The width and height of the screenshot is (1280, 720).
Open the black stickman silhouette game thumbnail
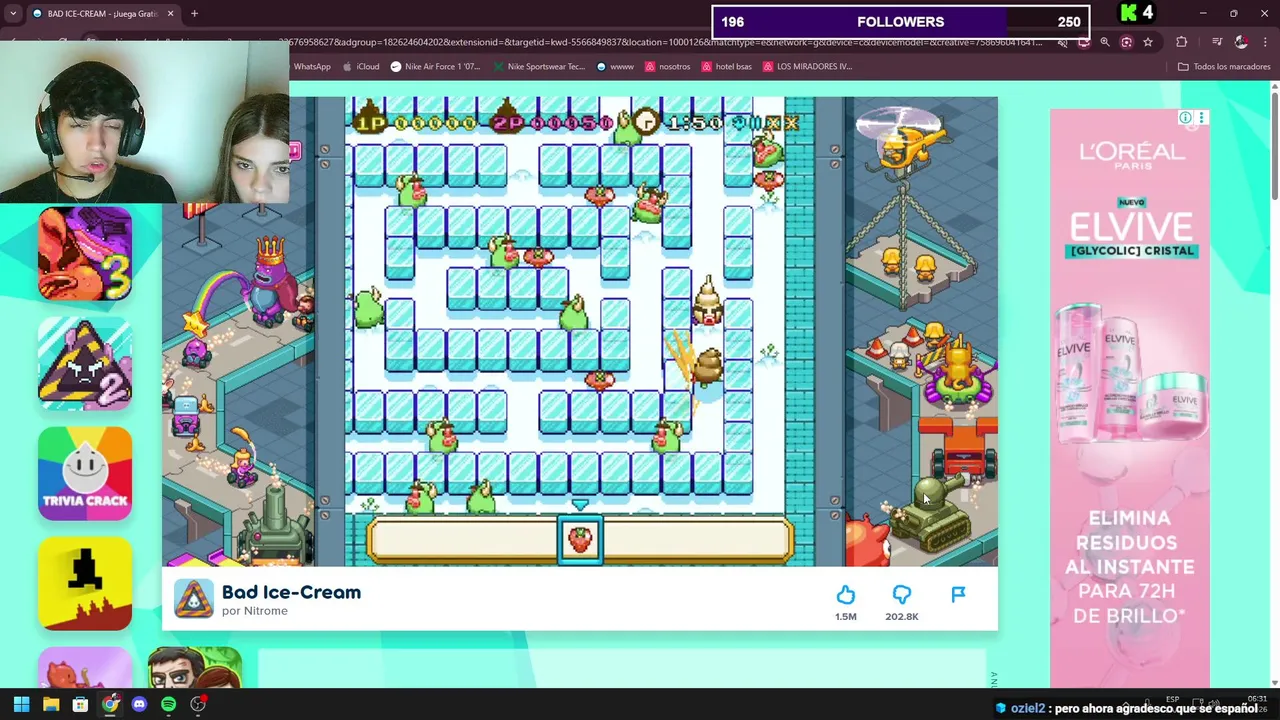(85, 584)
